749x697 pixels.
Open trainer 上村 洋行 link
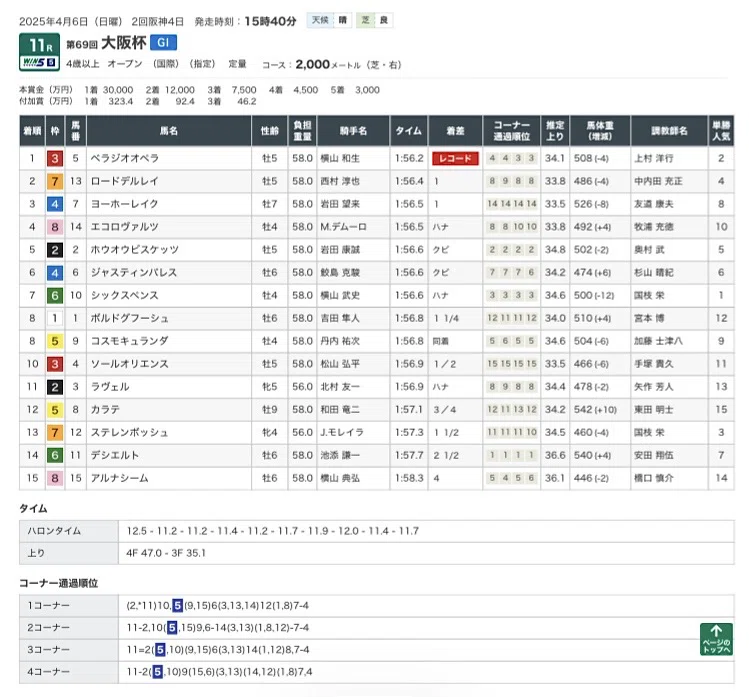653,158
